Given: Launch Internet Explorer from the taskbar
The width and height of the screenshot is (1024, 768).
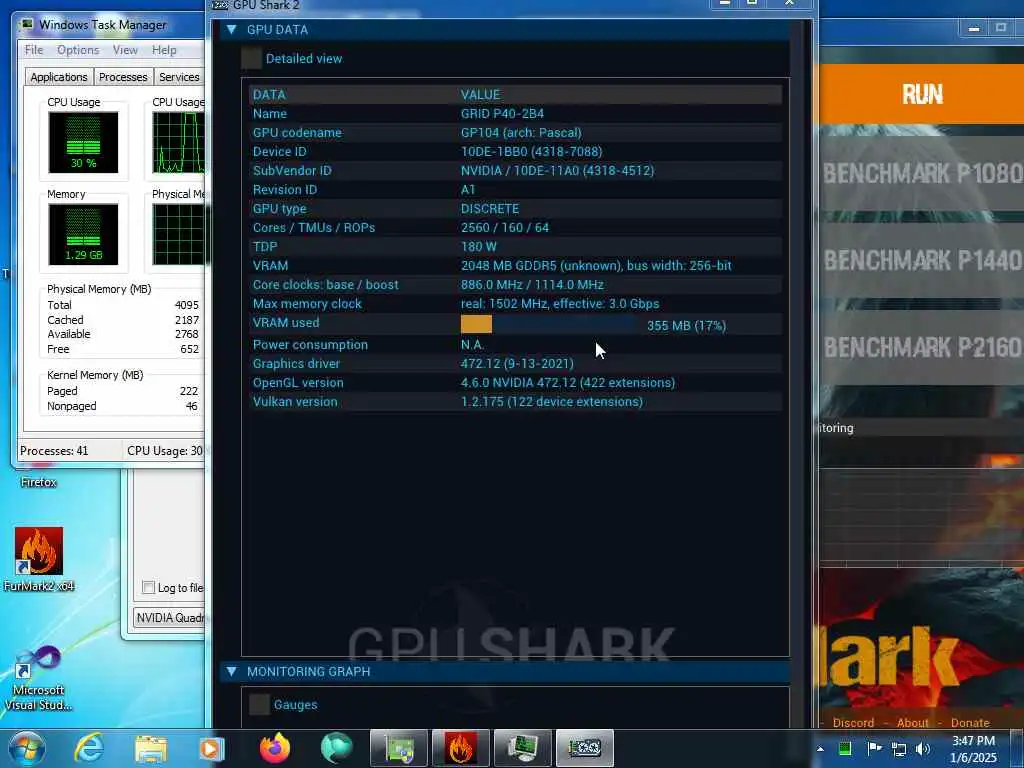Looking at the screenshot, I should 89,748.
